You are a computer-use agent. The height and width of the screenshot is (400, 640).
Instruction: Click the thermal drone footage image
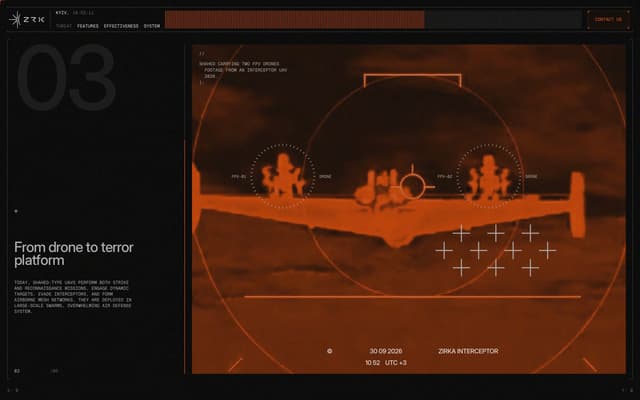pyautogui.click(x=409, y=209)
